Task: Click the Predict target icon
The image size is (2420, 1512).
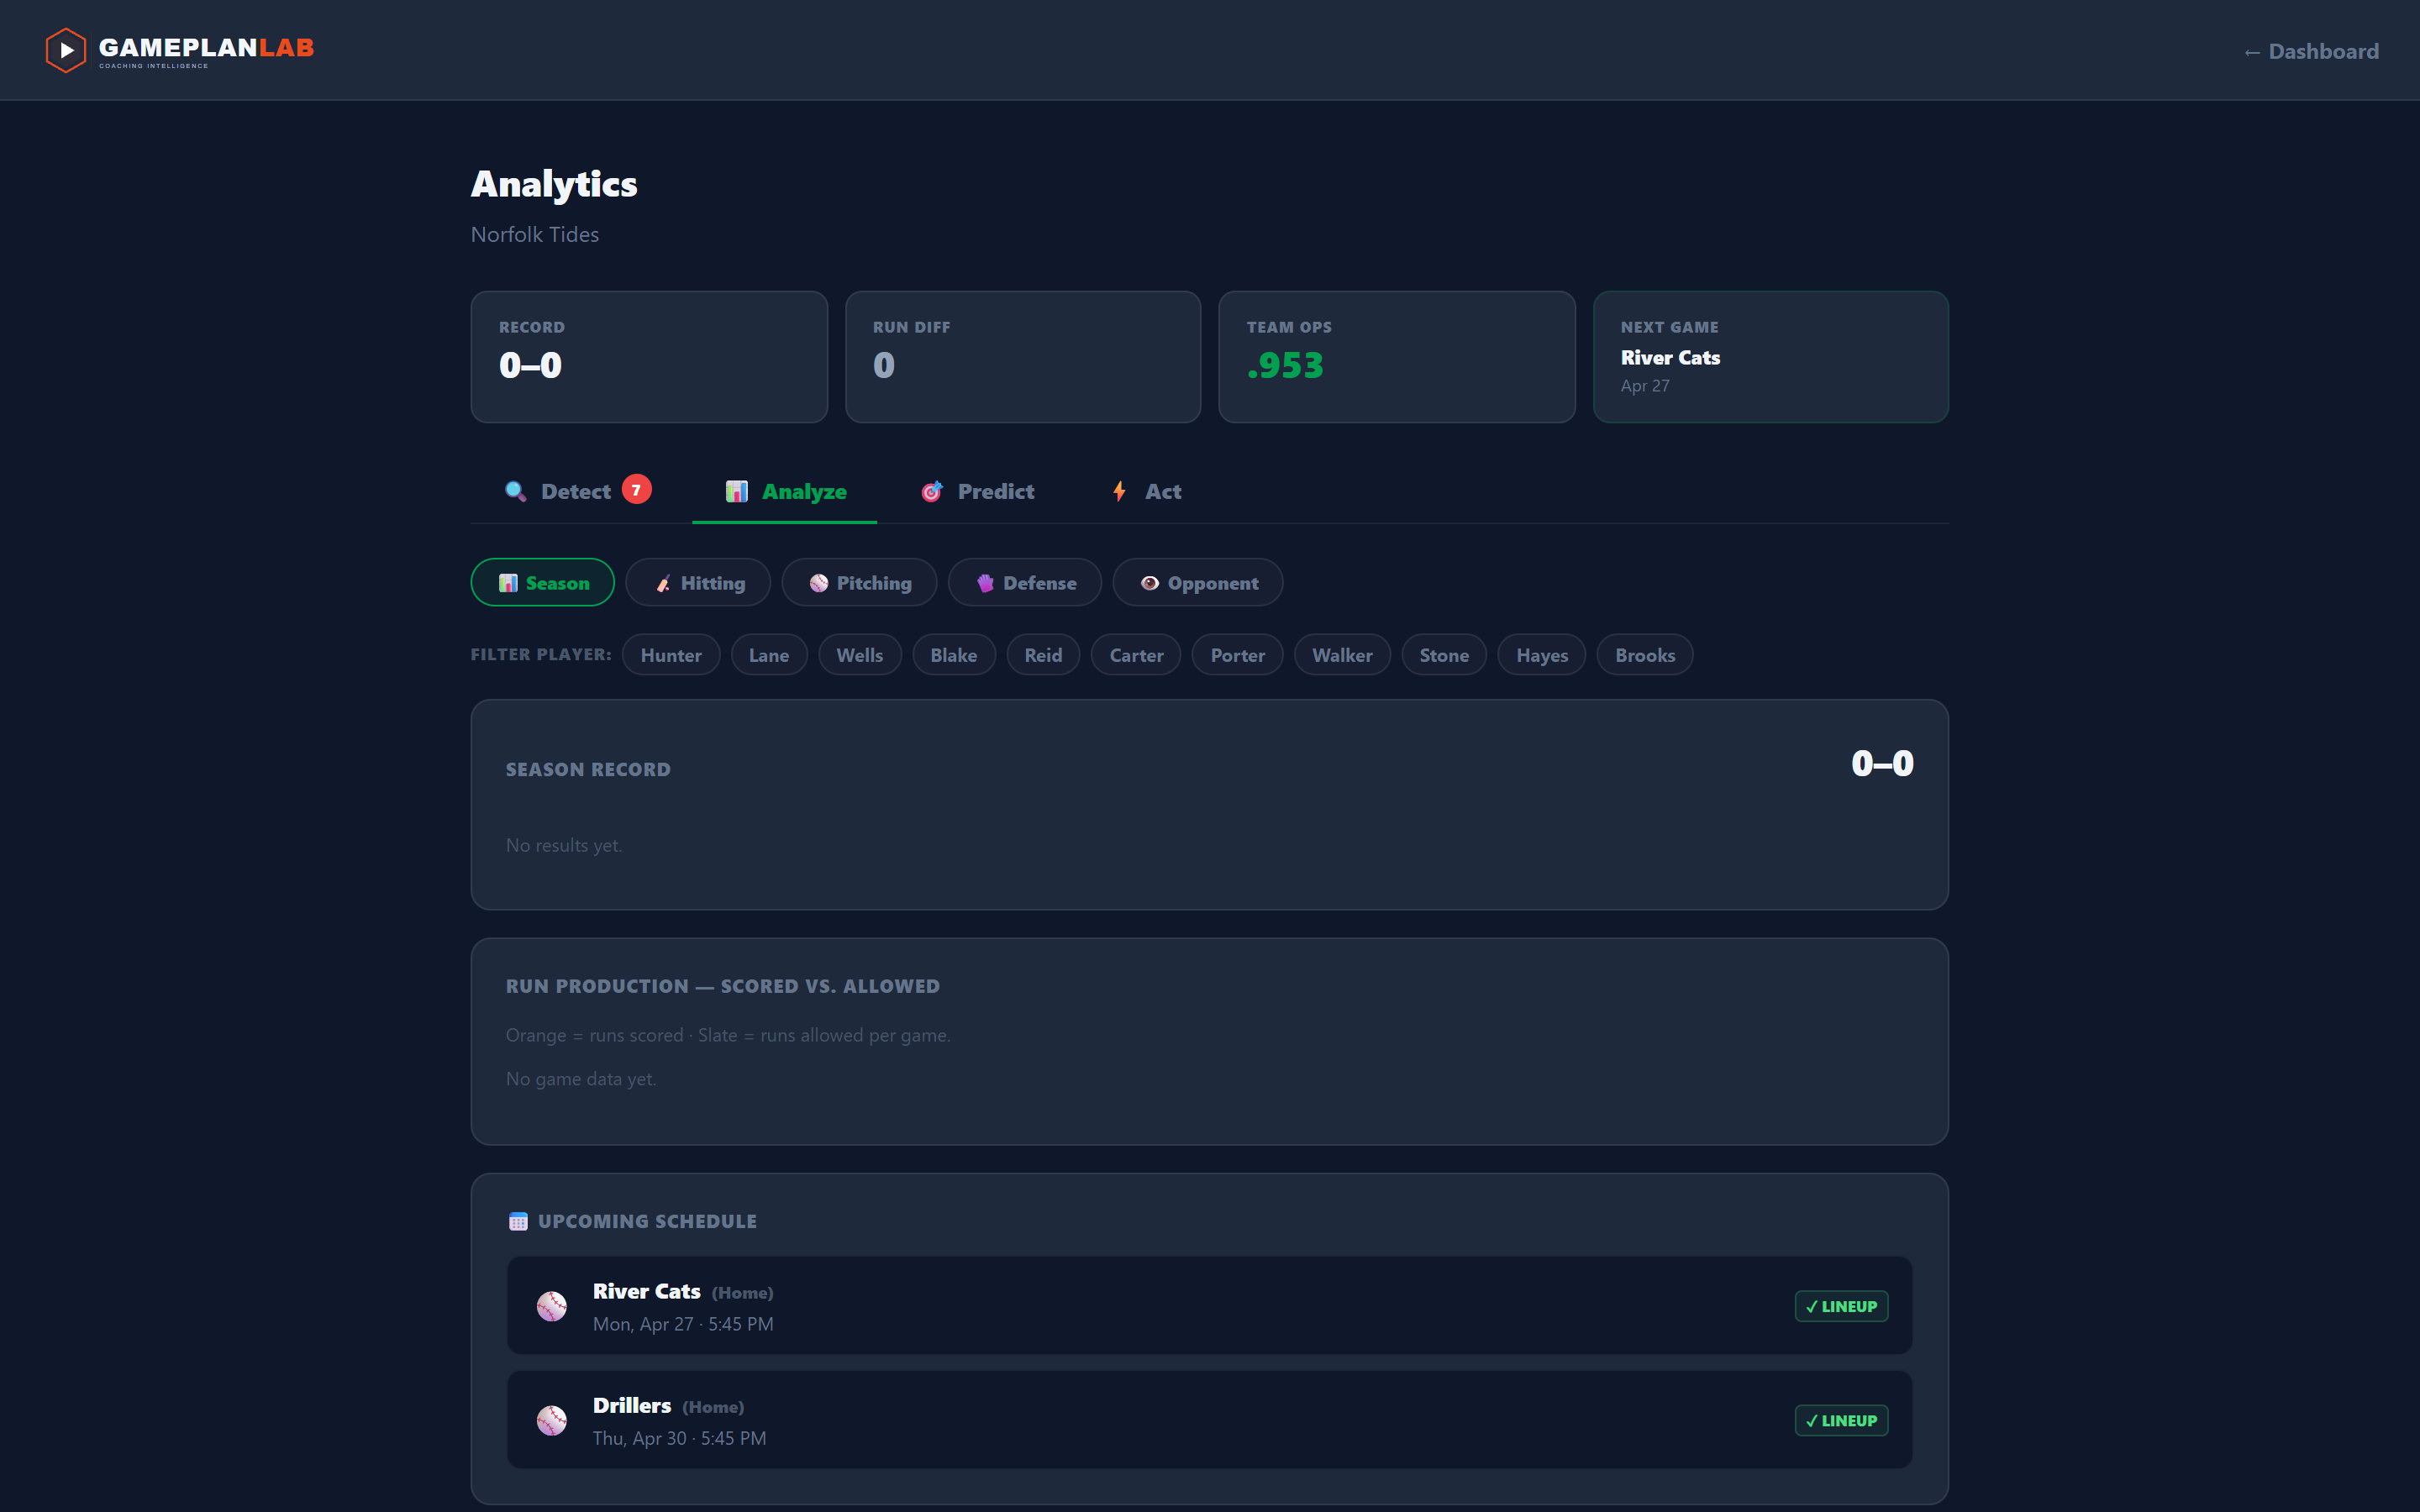Action: click(x=932, y=491)
